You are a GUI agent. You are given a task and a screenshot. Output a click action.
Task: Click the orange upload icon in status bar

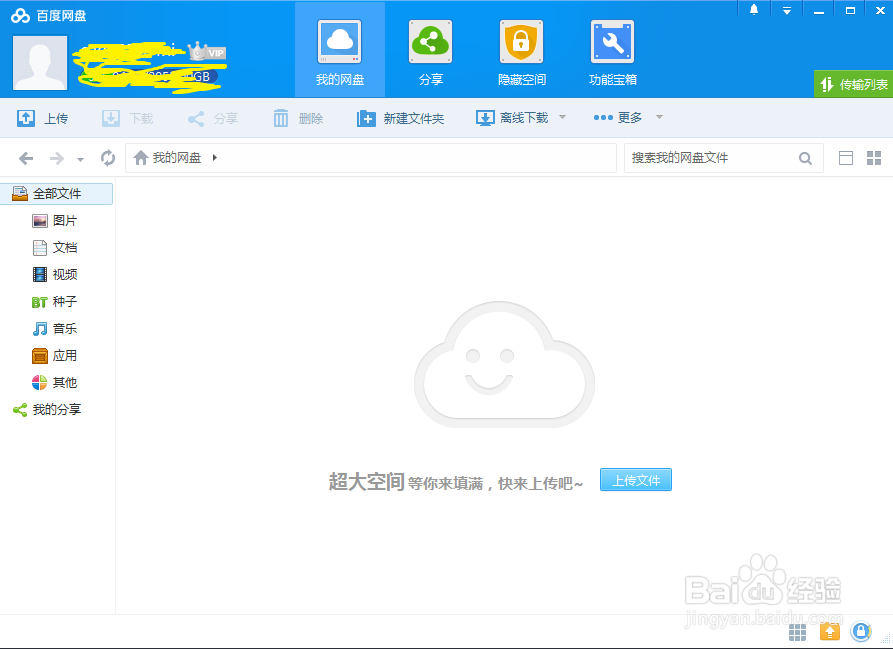(x=830, y=631)
